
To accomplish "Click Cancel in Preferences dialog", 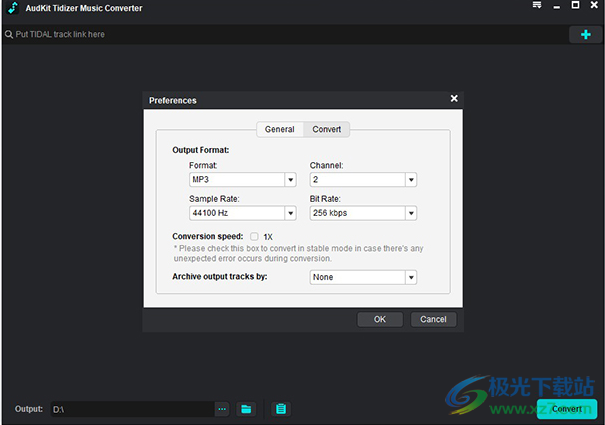I will click(433, 319).
